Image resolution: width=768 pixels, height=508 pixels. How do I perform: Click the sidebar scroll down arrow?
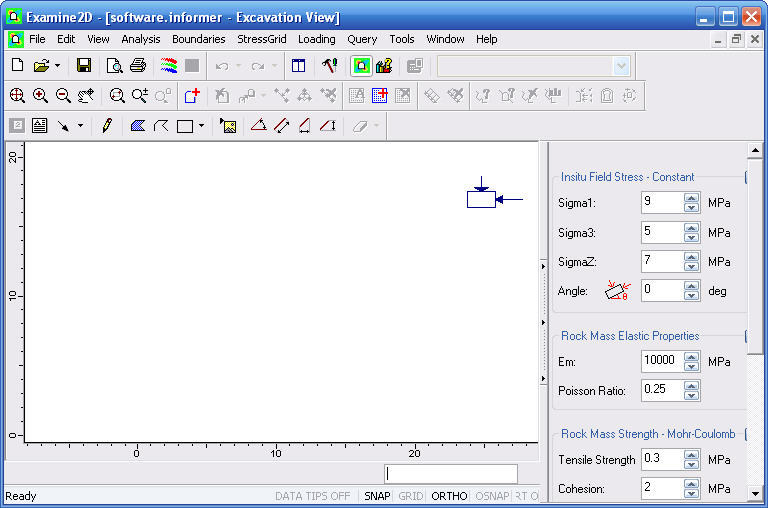pyautogui.click(x=755, y=494)
